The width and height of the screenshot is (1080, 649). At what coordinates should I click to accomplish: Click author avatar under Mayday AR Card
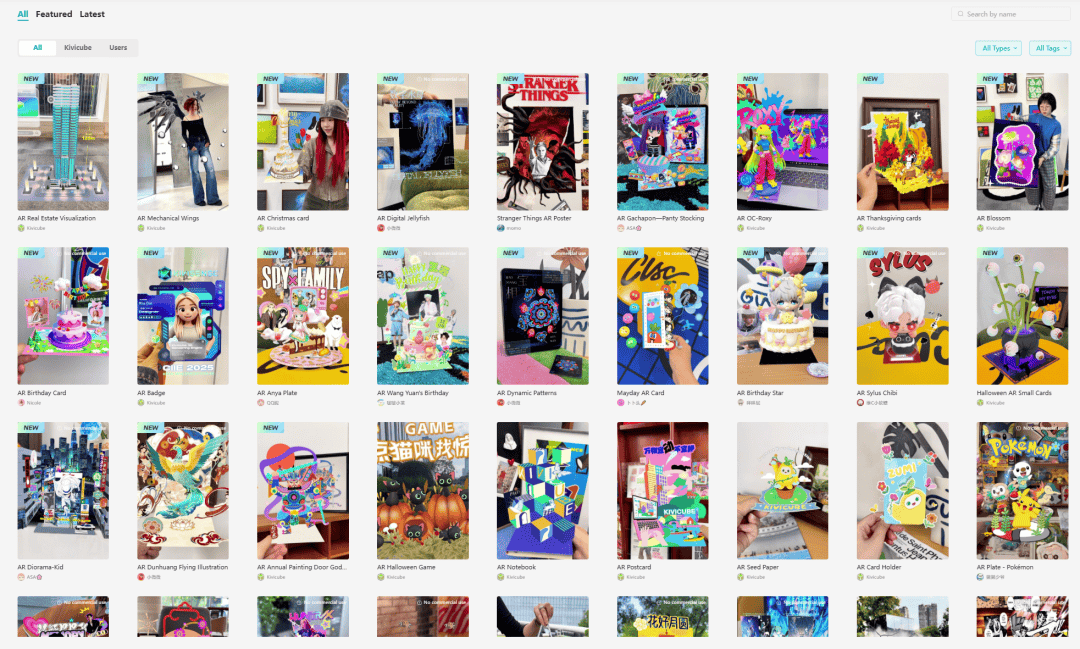[x=621, y=402]
